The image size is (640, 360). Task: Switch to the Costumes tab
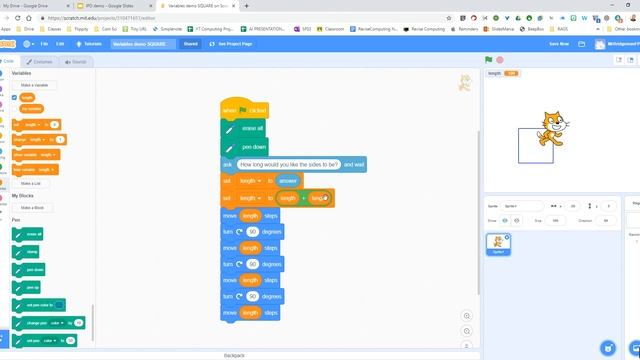tap(39, 62)
